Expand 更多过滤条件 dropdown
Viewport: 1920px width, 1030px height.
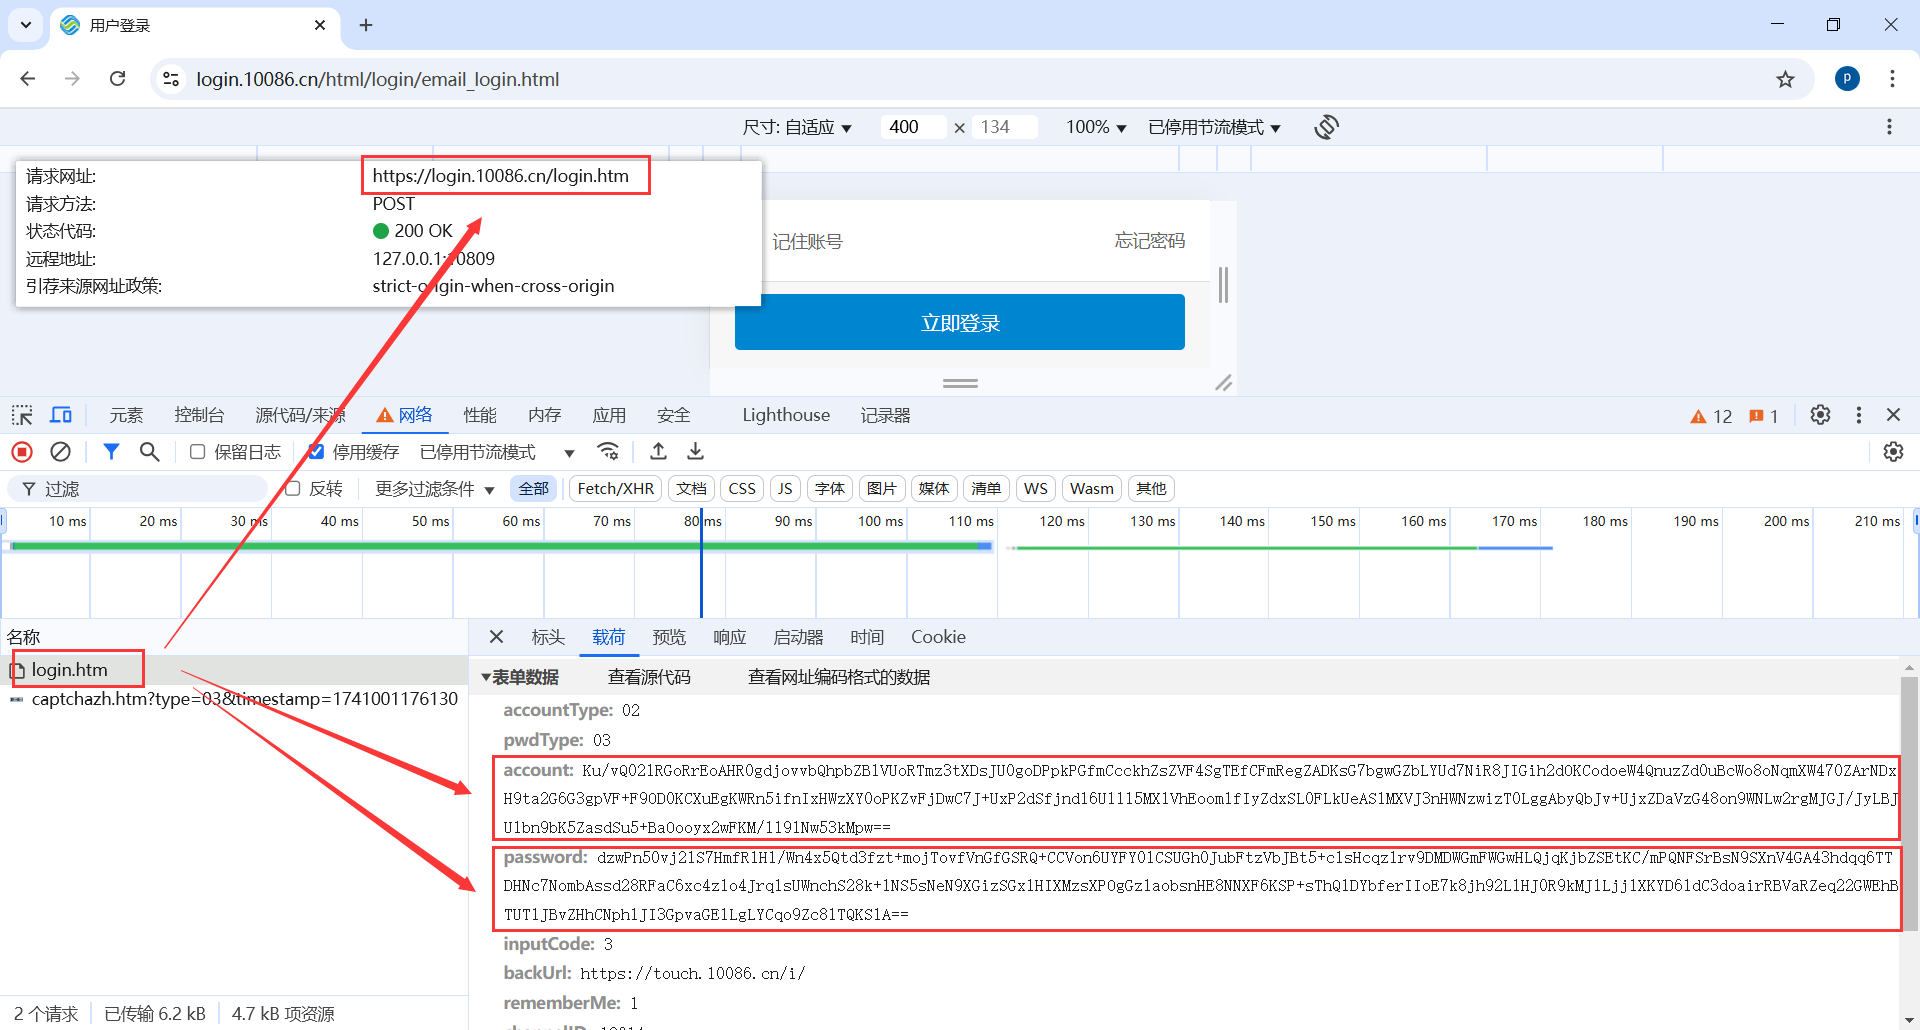pyautogui.click(x=435, y=489)
